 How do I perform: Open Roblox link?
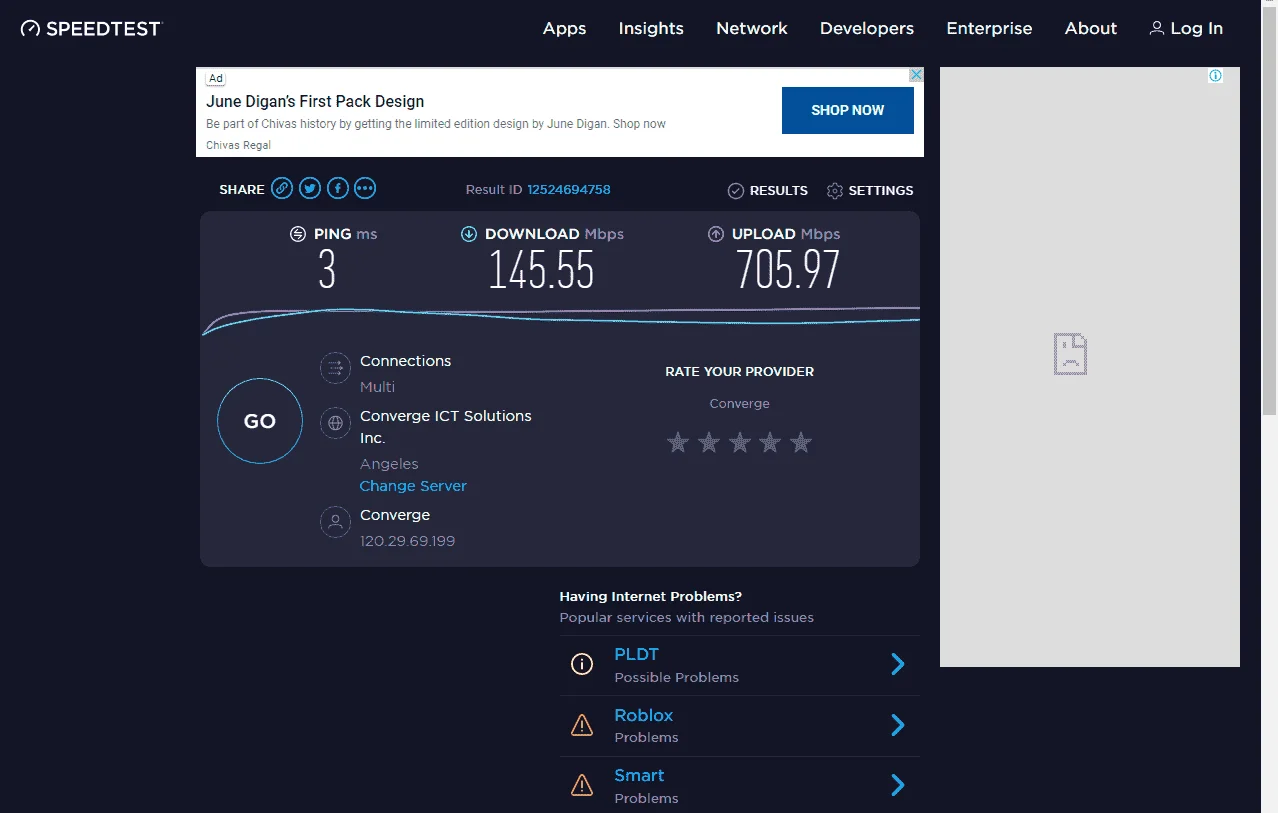644,715
